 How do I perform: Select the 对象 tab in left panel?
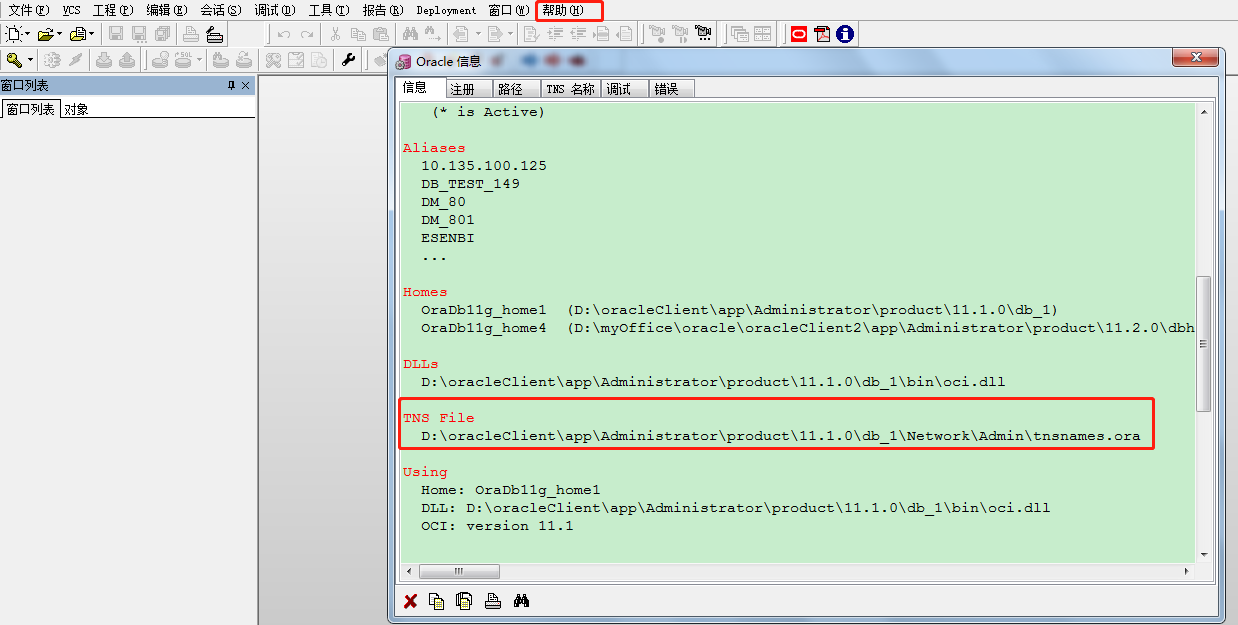pyautogui.click(x=77, y=110)
